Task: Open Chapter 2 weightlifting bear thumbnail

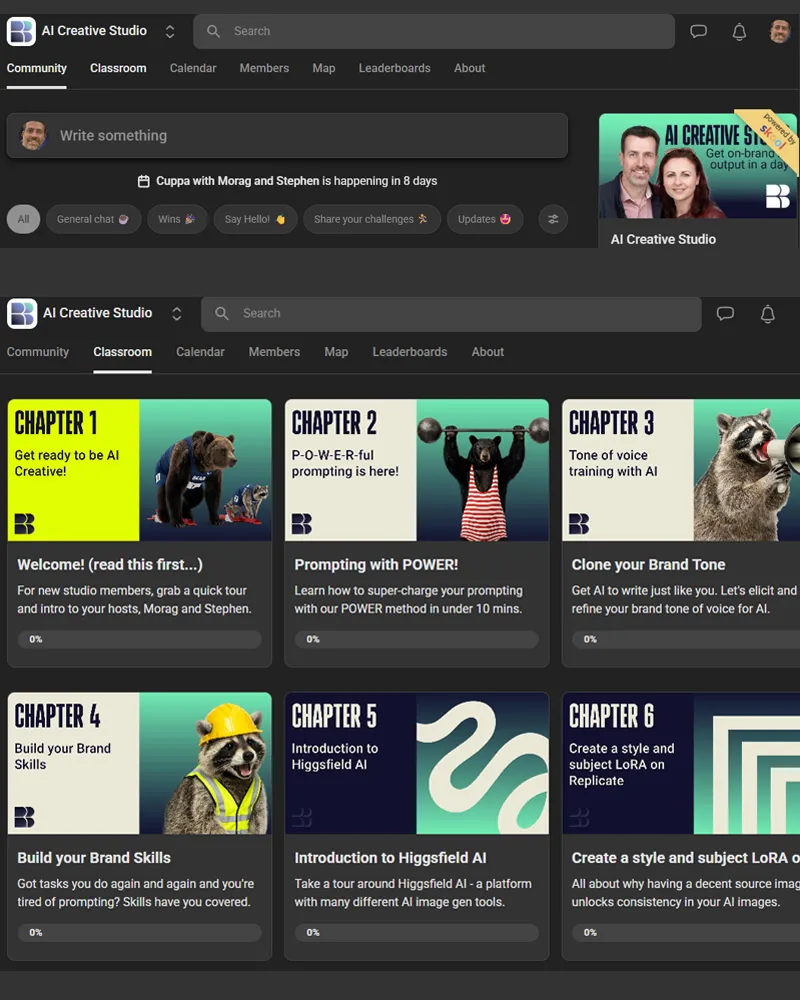Action: [x=417, y=470]
